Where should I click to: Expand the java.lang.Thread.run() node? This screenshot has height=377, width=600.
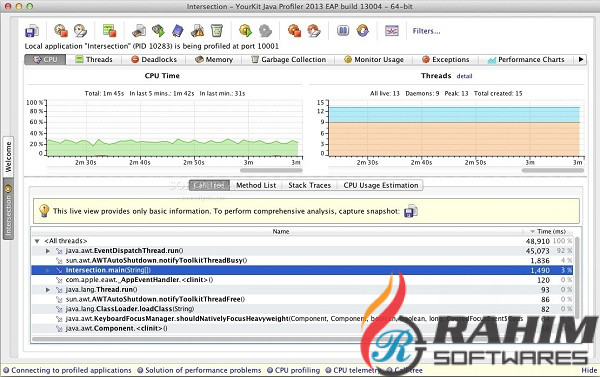pos(48,290)
